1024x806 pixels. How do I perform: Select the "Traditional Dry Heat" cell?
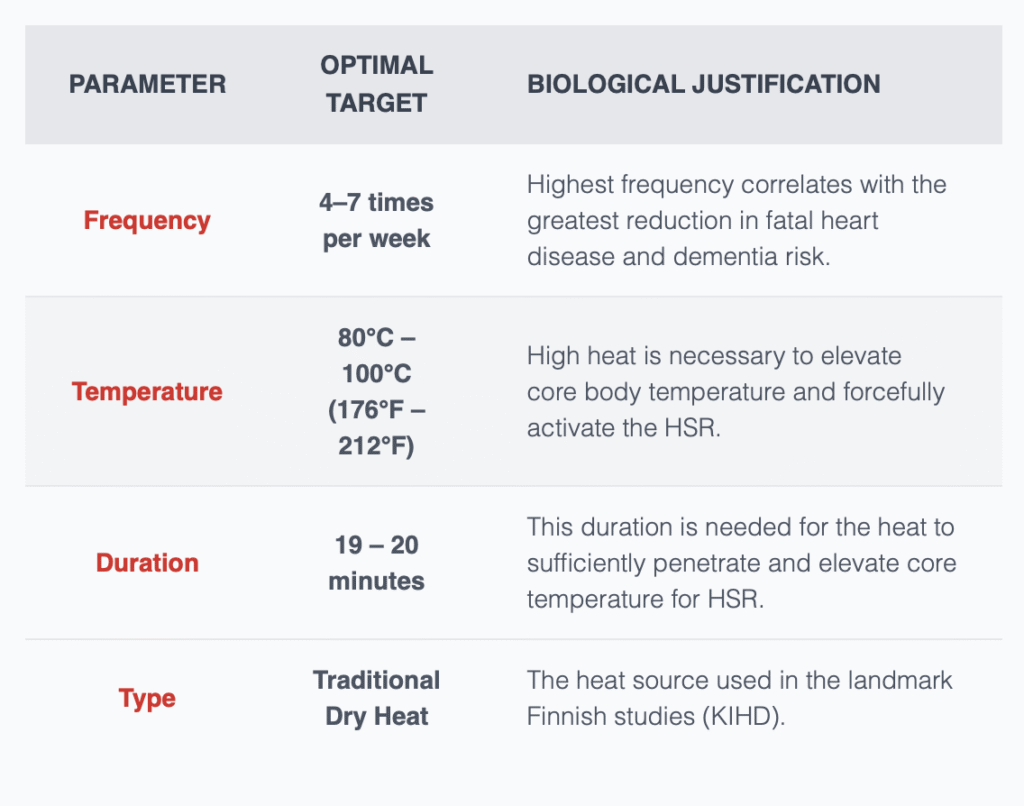376,698
